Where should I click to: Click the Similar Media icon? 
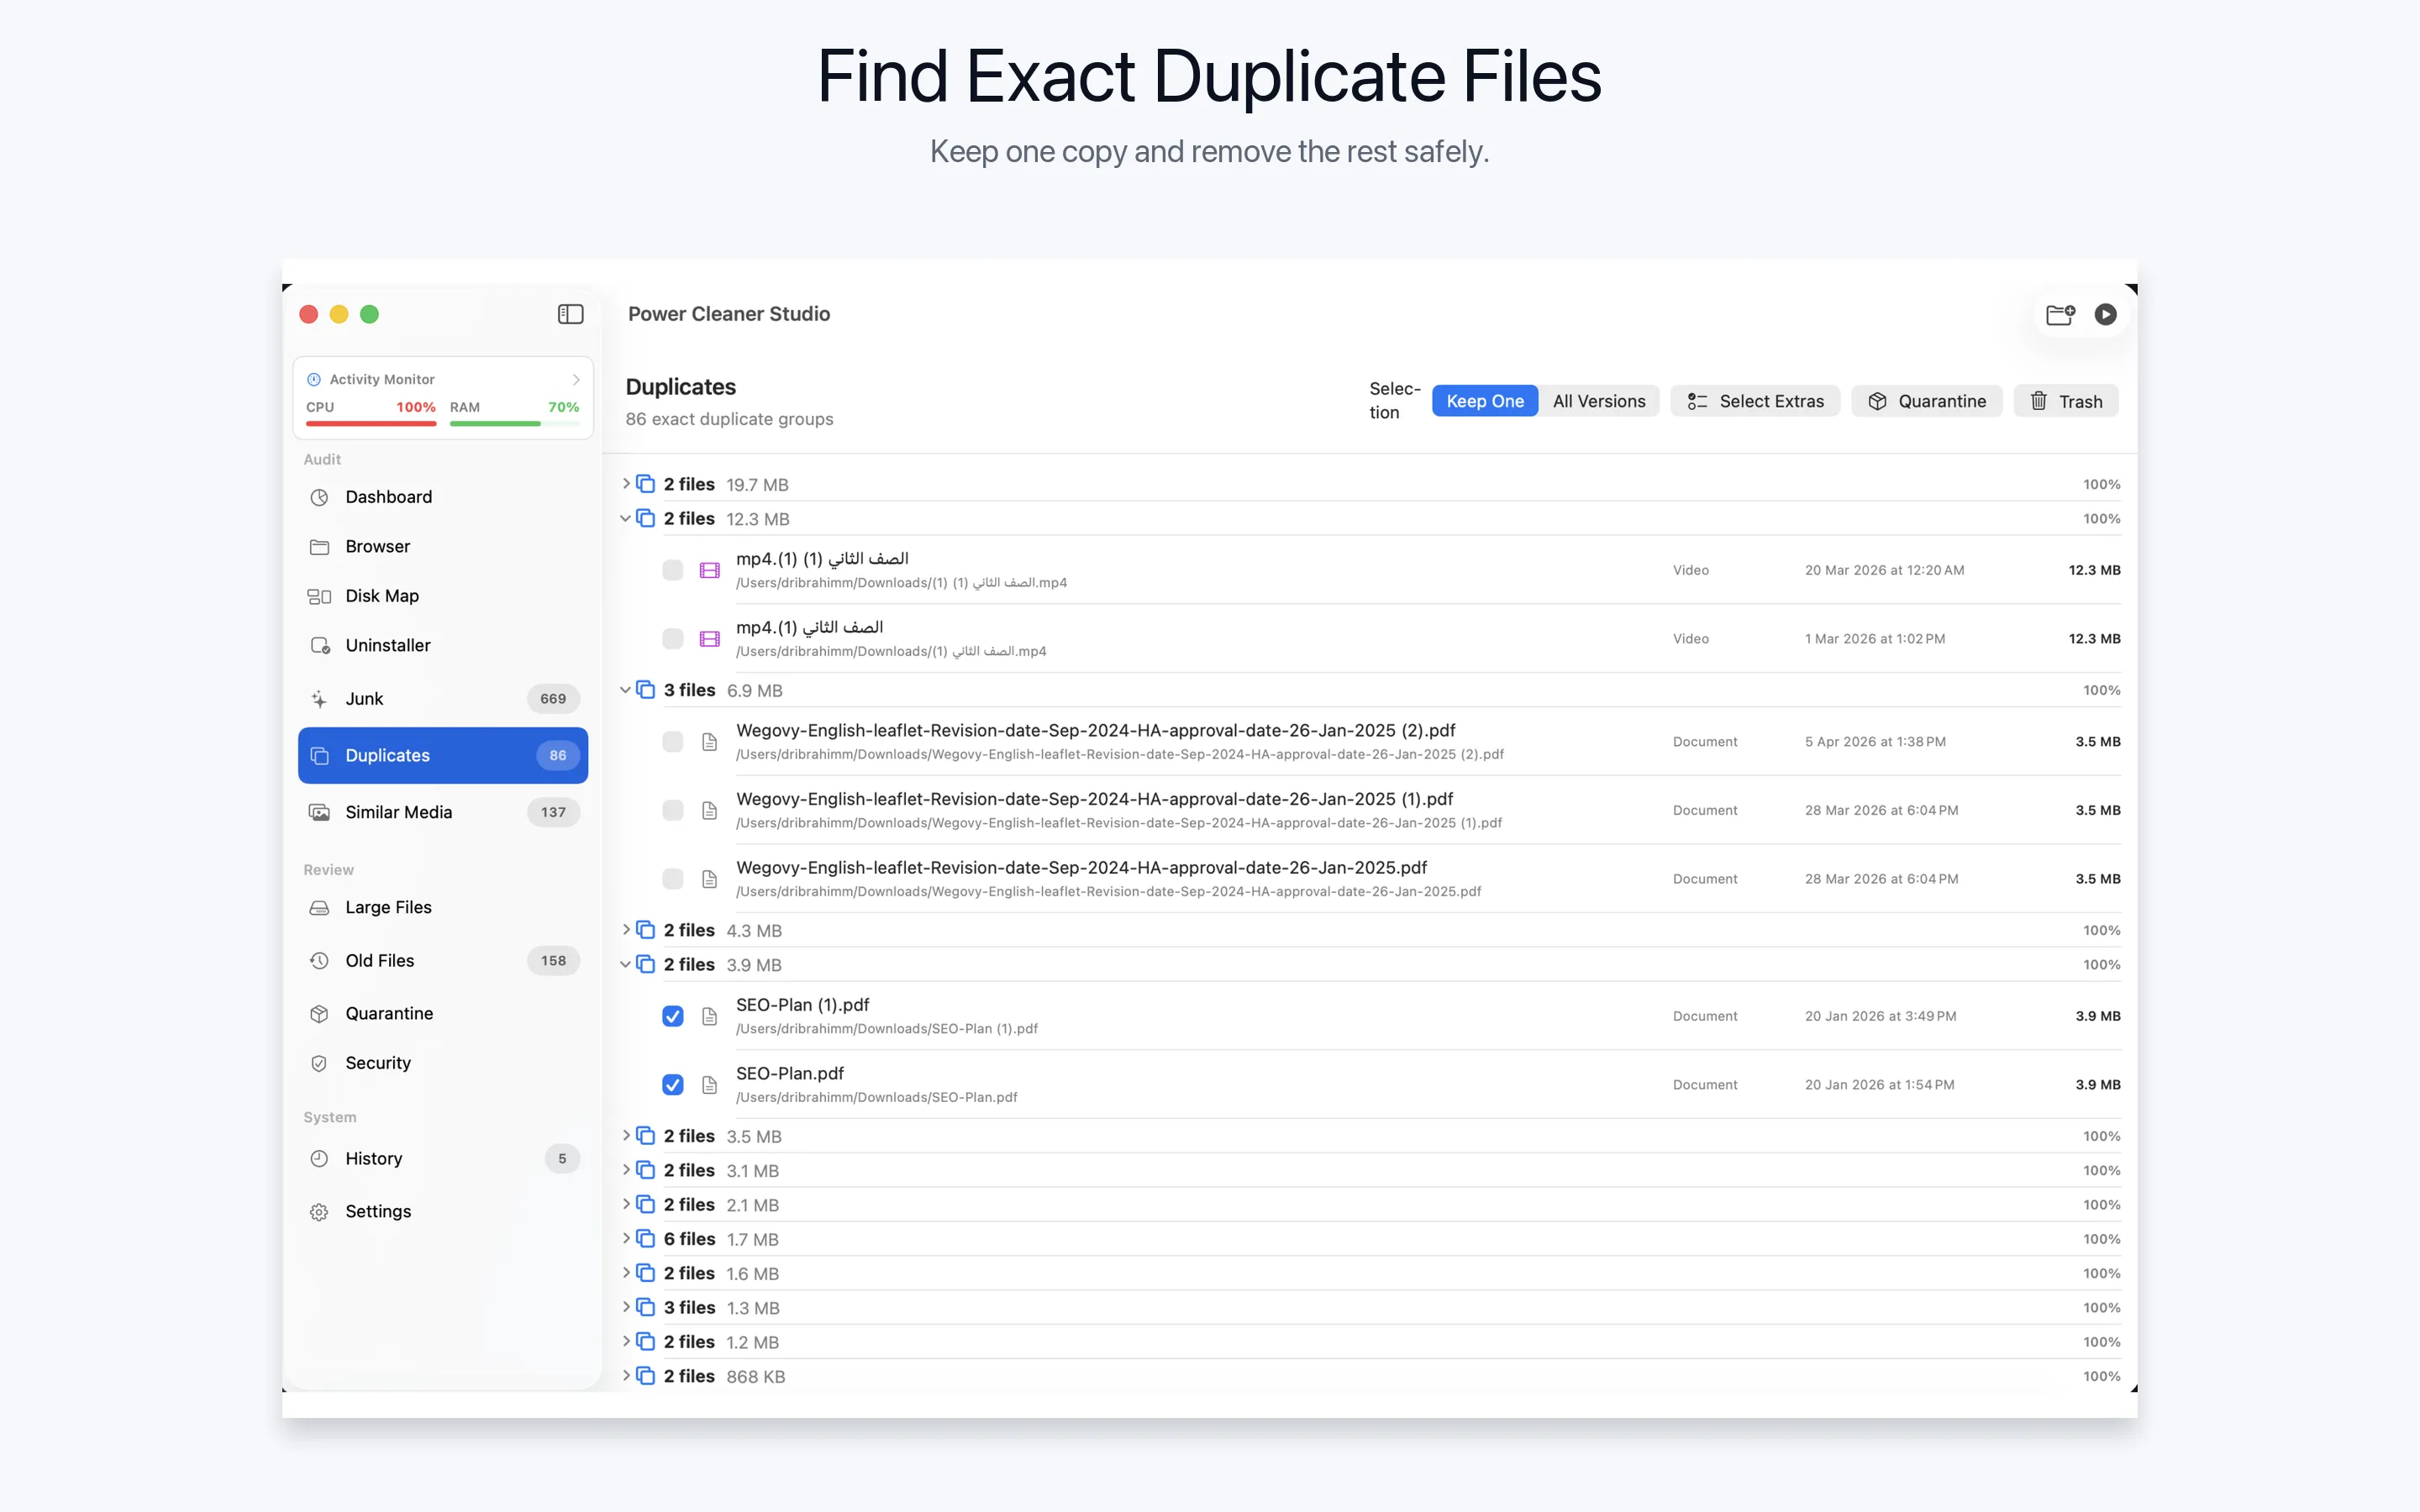pos(319,812)
